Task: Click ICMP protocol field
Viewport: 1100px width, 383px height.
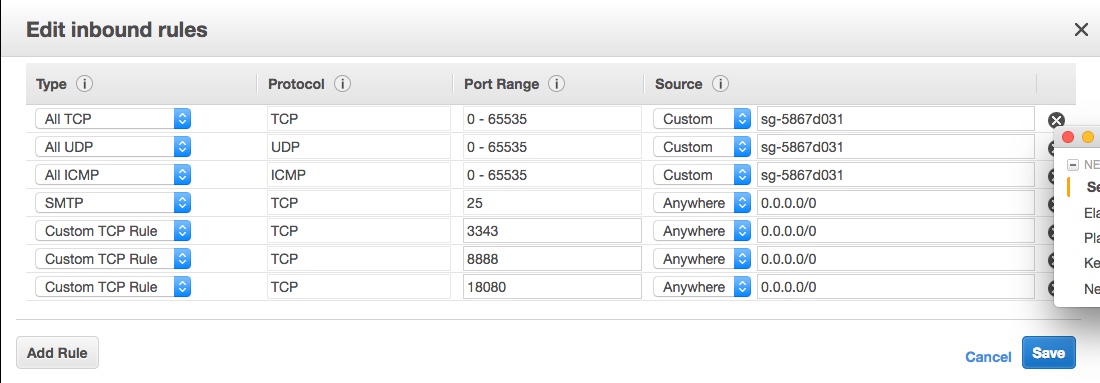Action: pos(358,175)
